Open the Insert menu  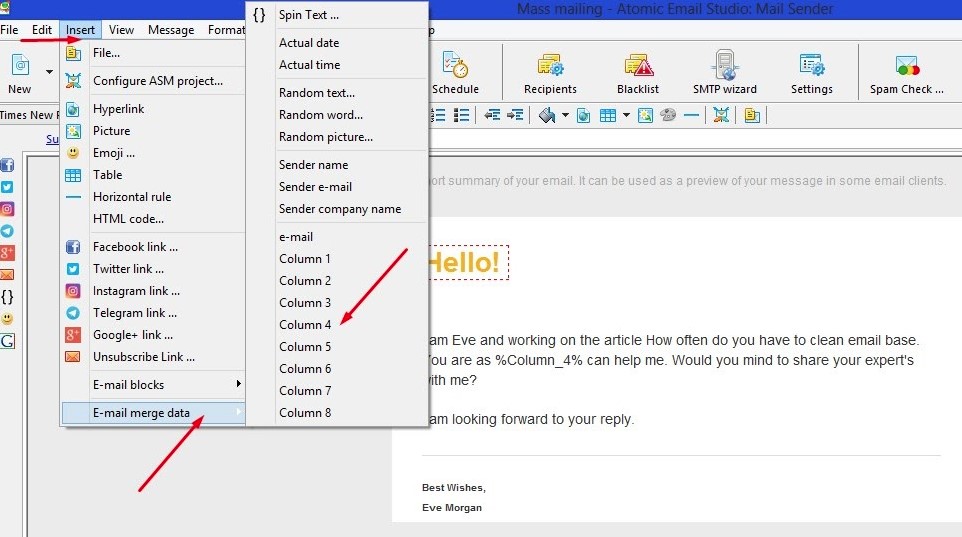tap(80, 29)
